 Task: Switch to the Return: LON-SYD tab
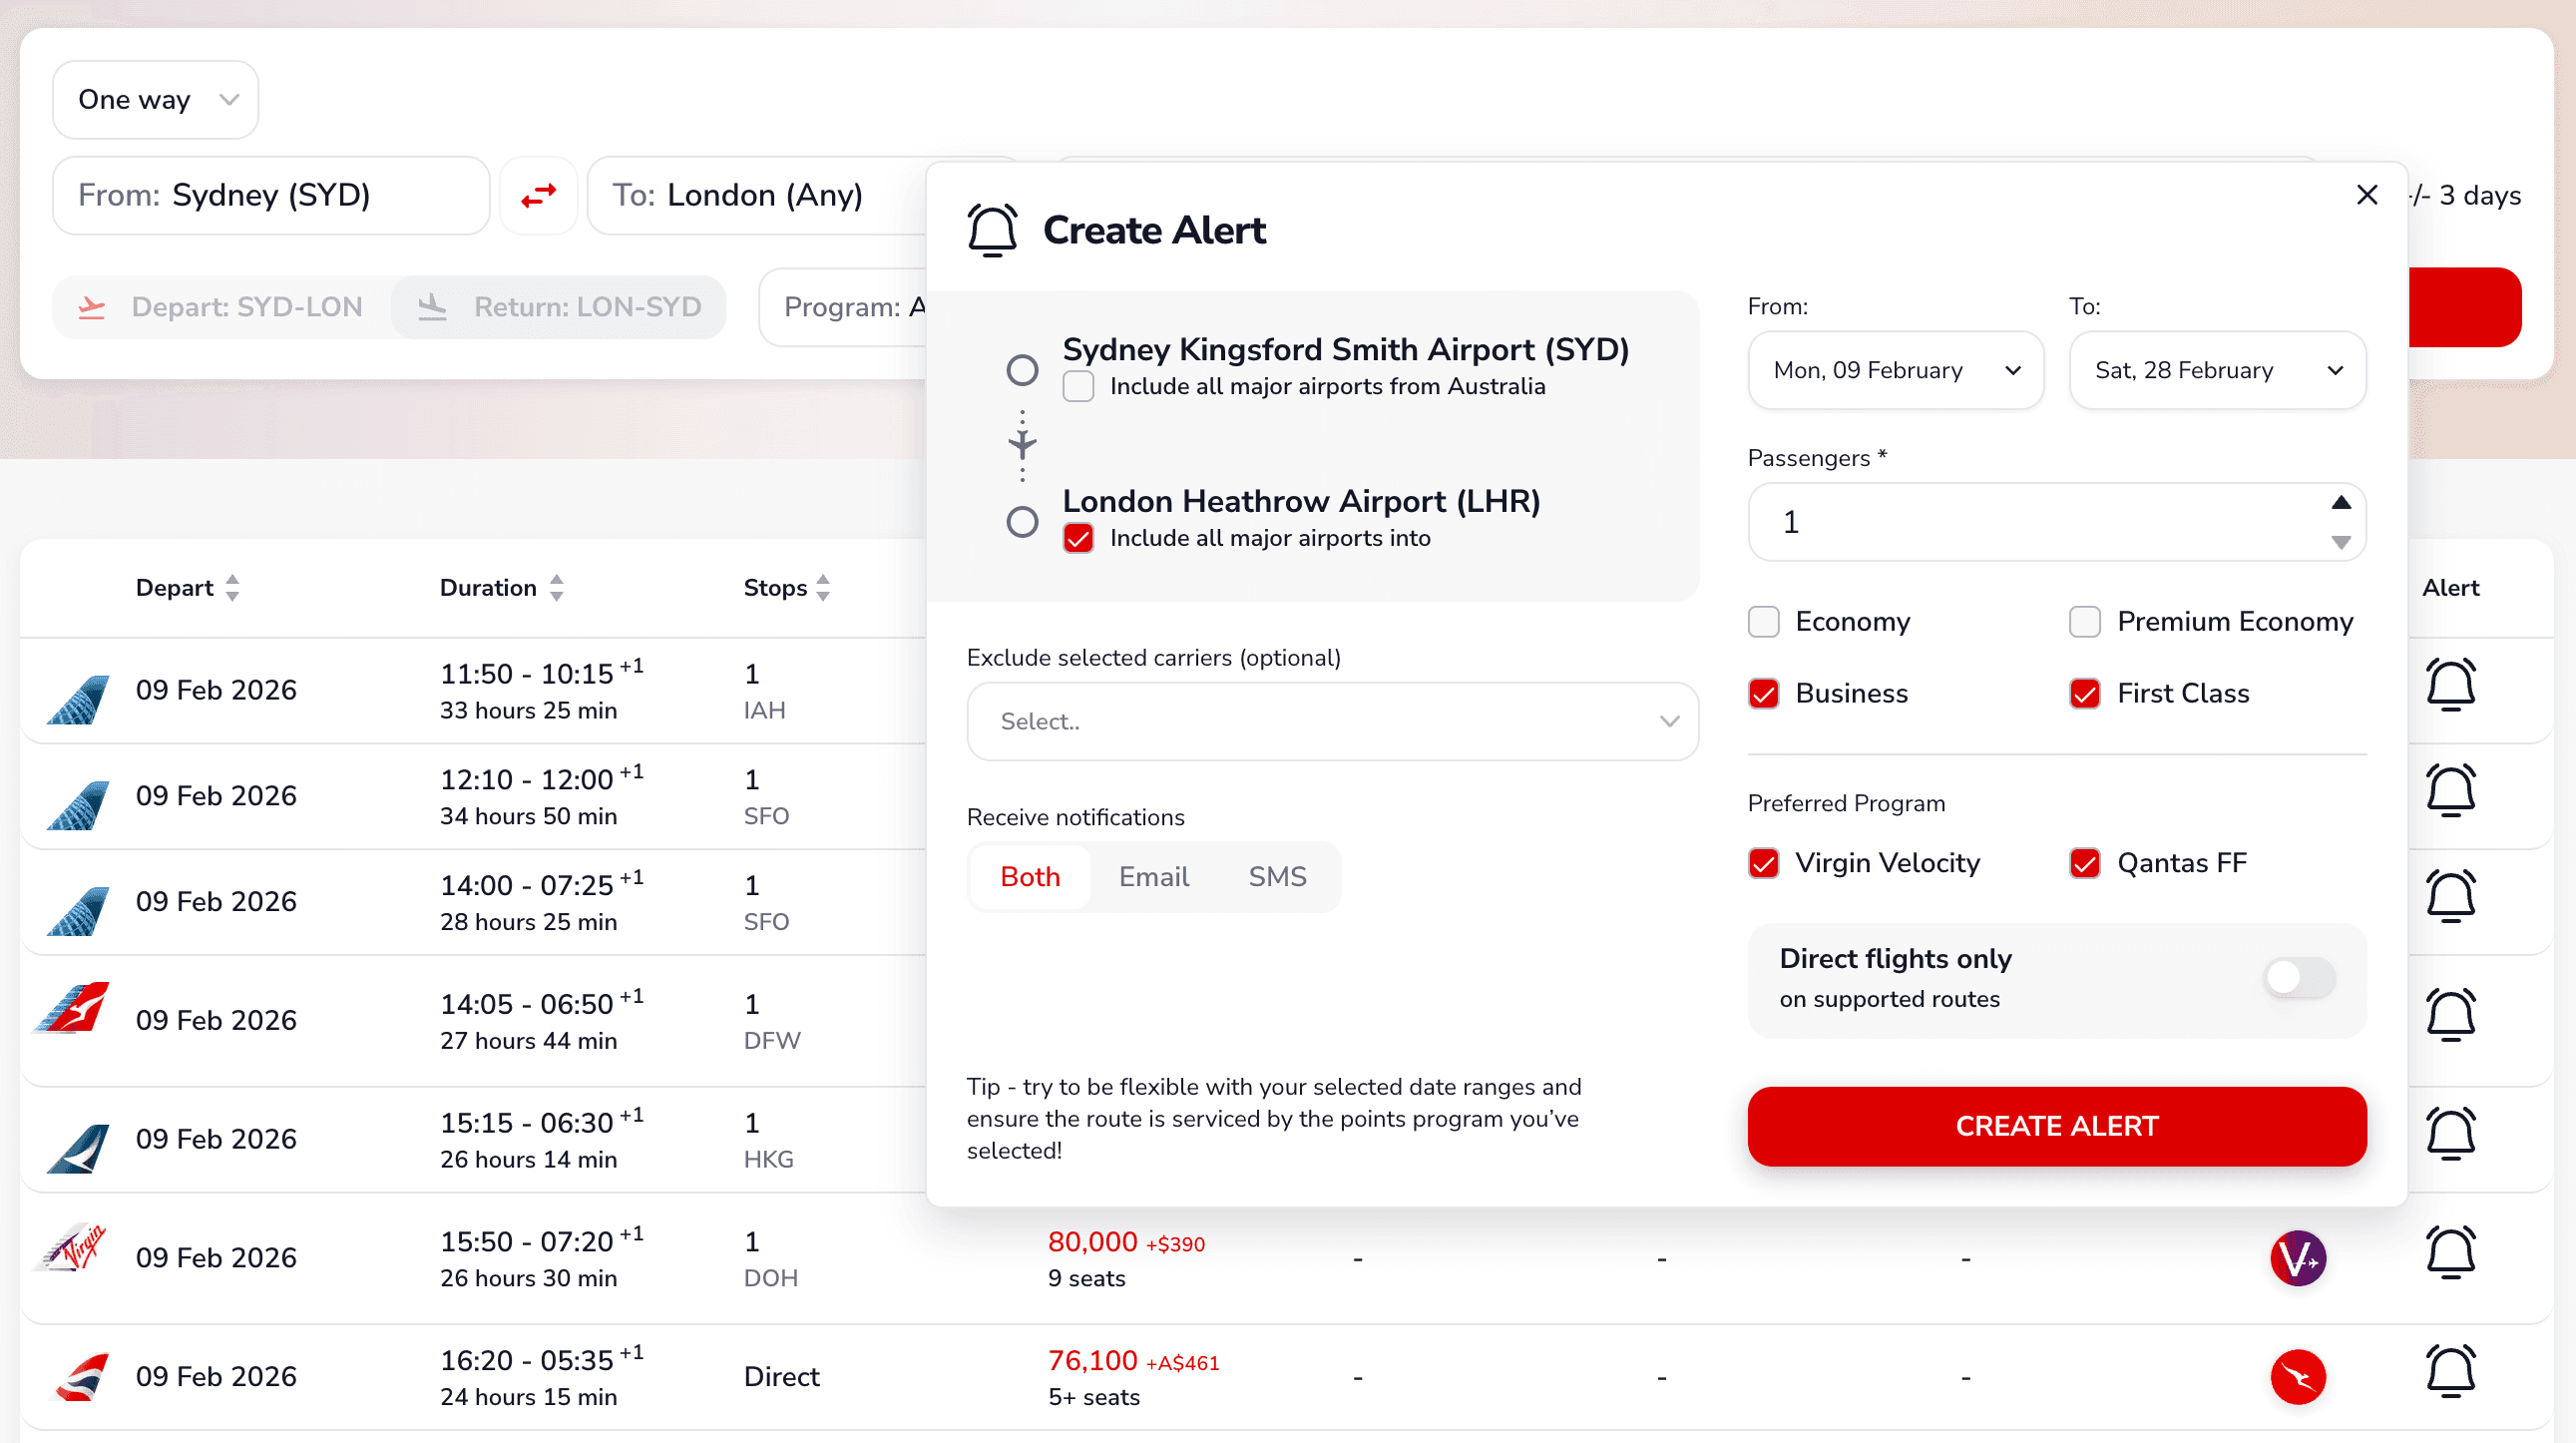[x=560, y=307]
